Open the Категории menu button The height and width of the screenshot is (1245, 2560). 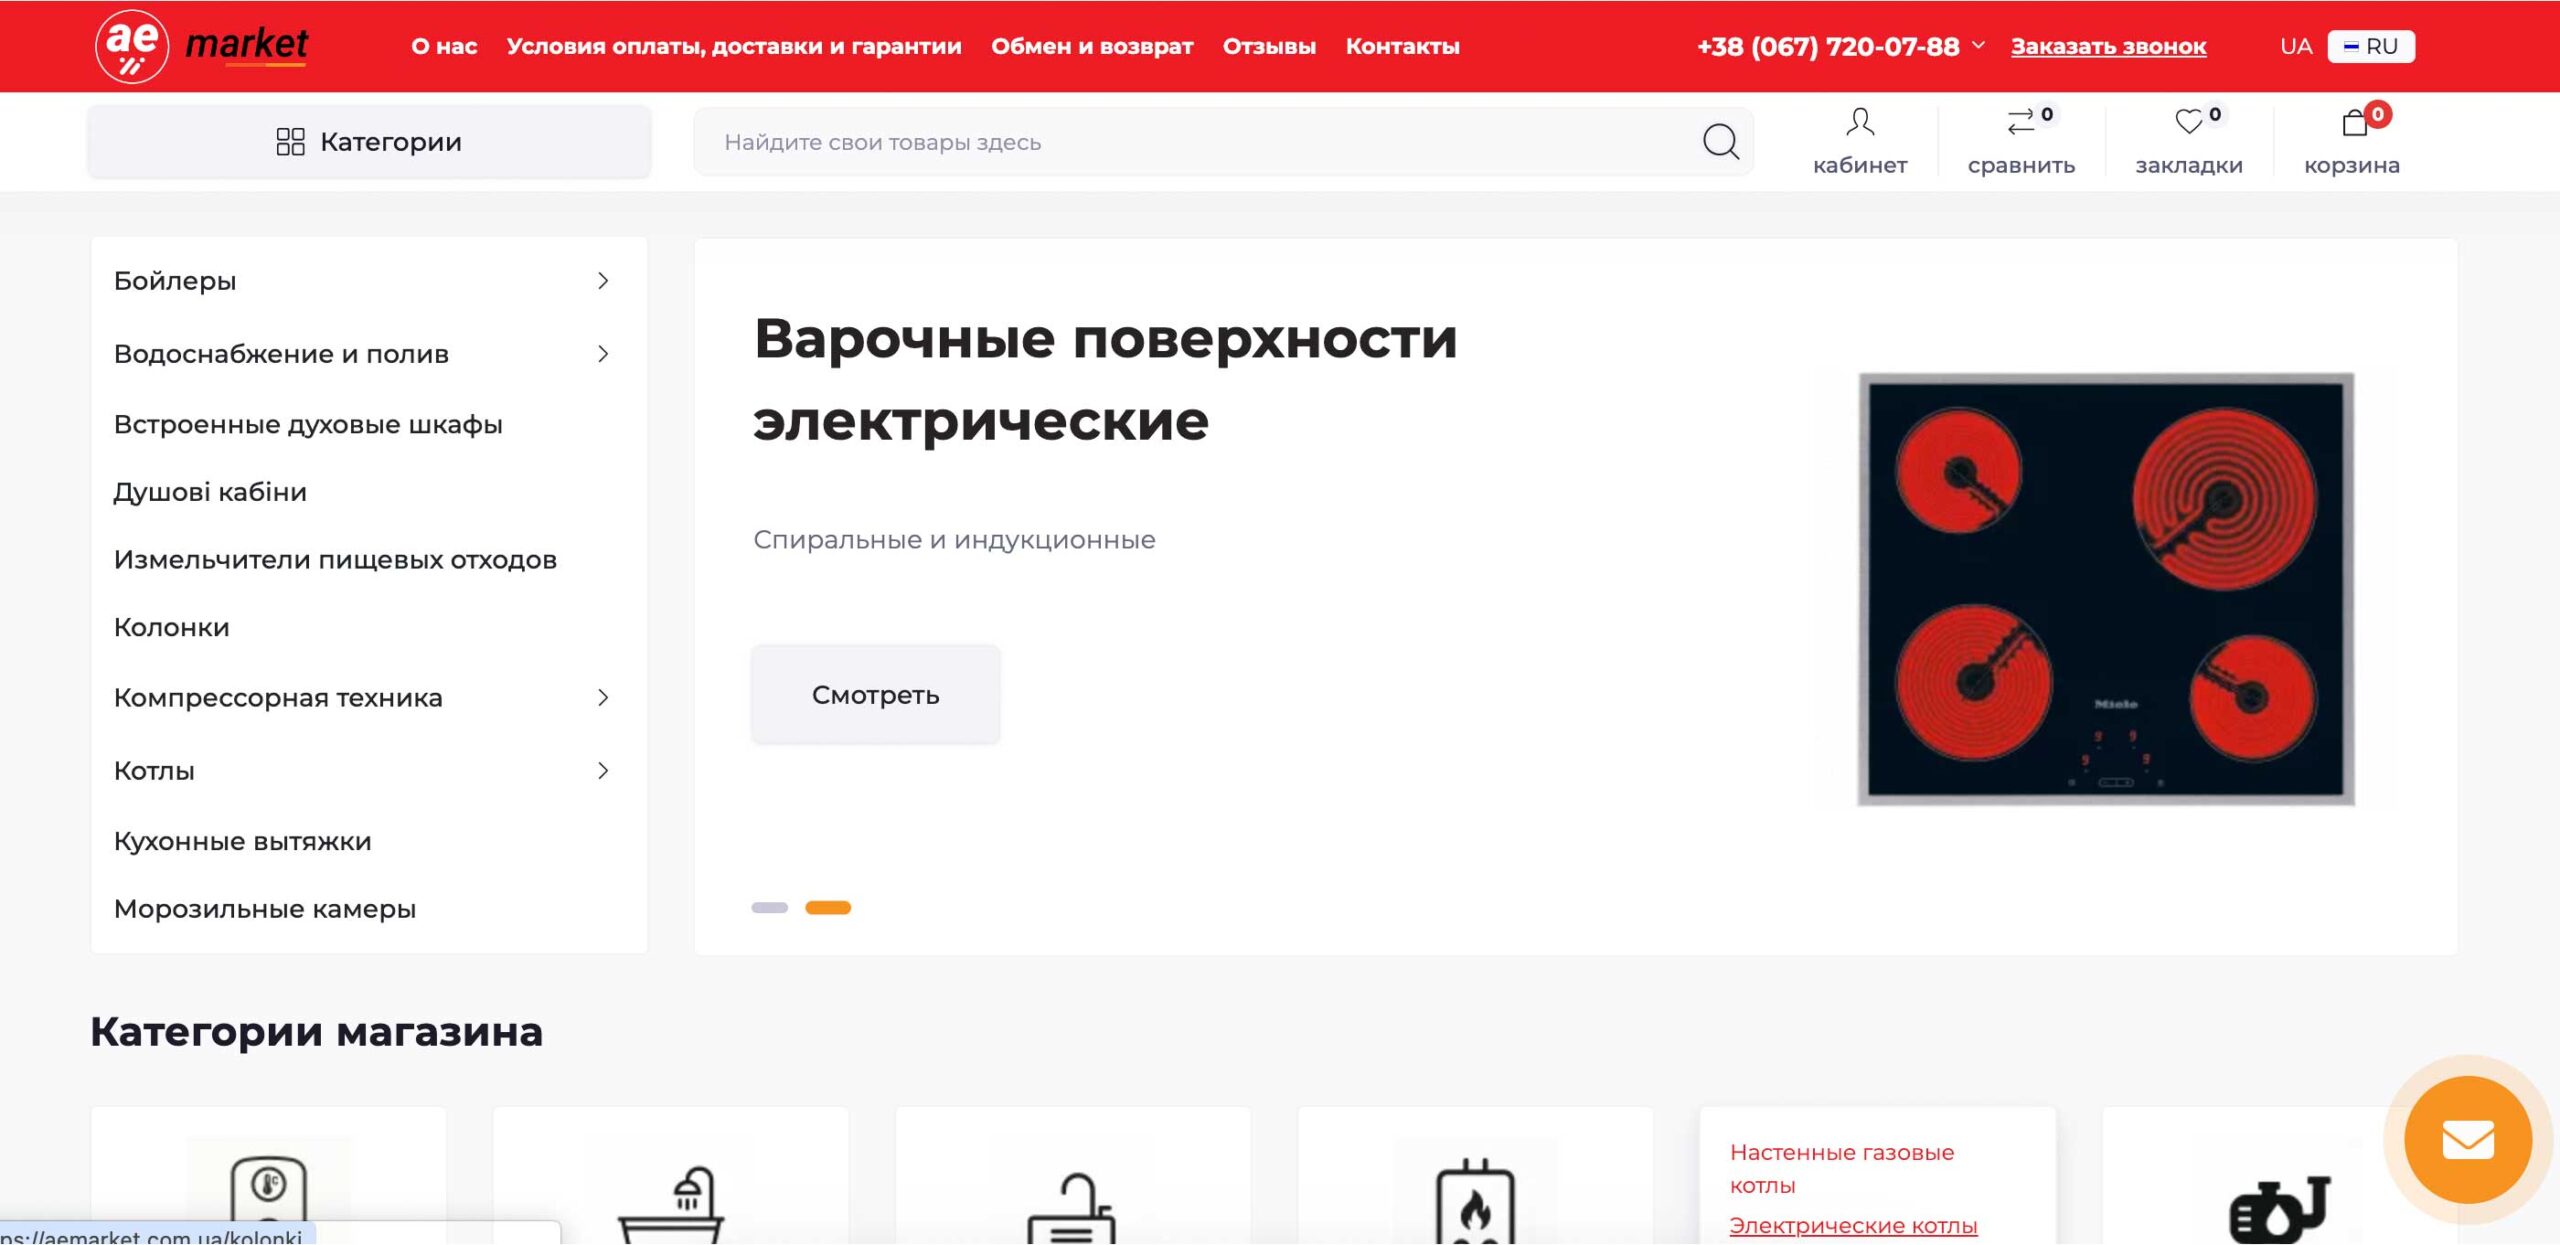[369, 142]
